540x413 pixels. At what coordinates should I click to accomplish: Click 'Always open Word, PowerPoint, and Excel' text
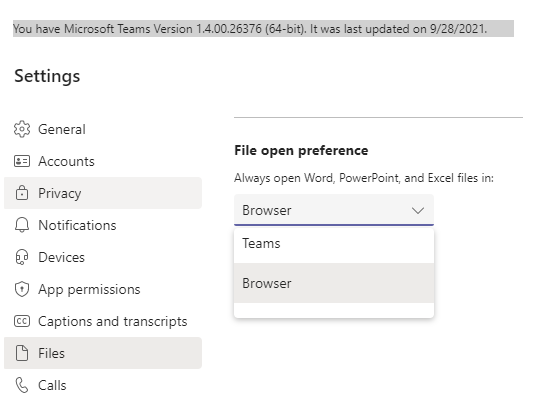click(364, 178)
